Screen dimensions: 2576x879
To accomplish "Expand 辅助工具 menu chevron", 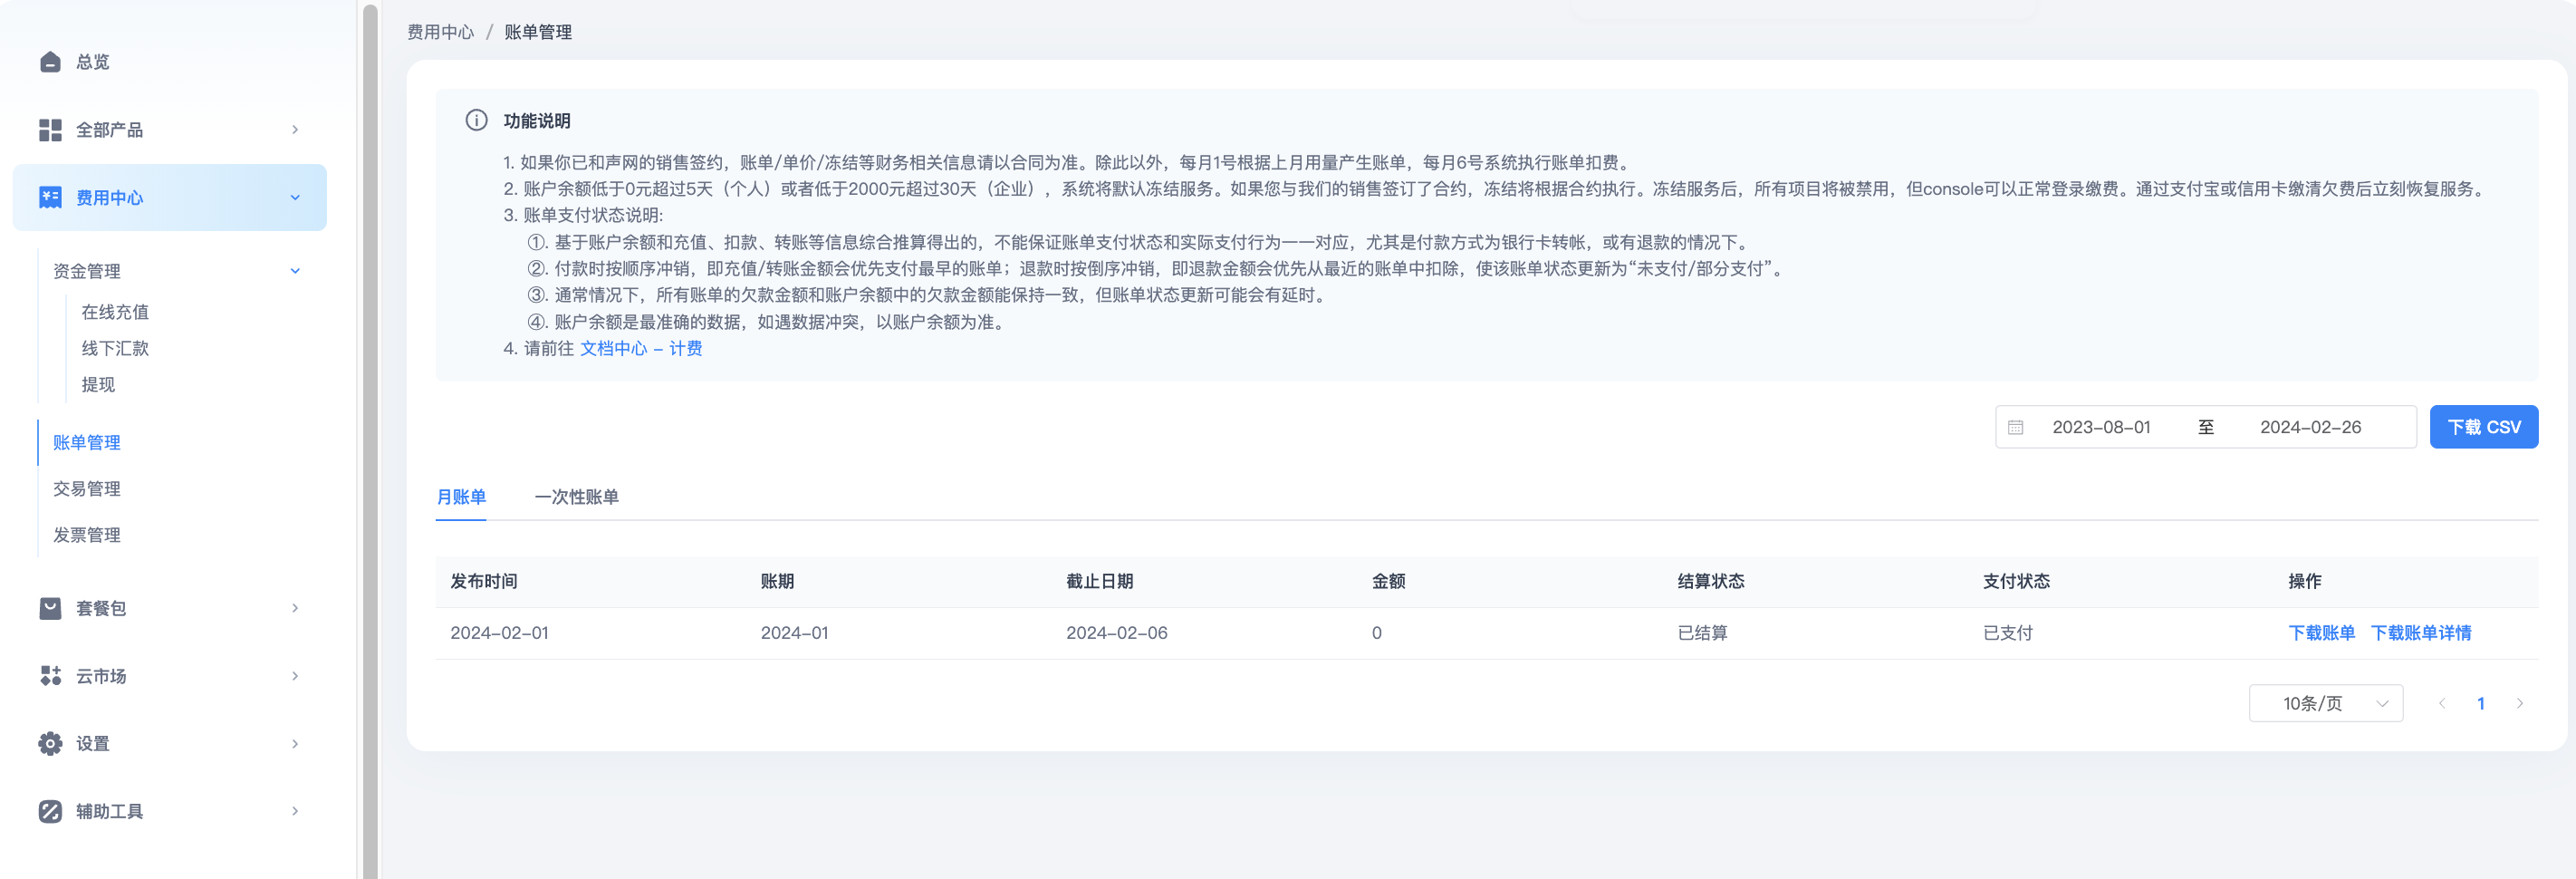I will [x=295, y=811].
